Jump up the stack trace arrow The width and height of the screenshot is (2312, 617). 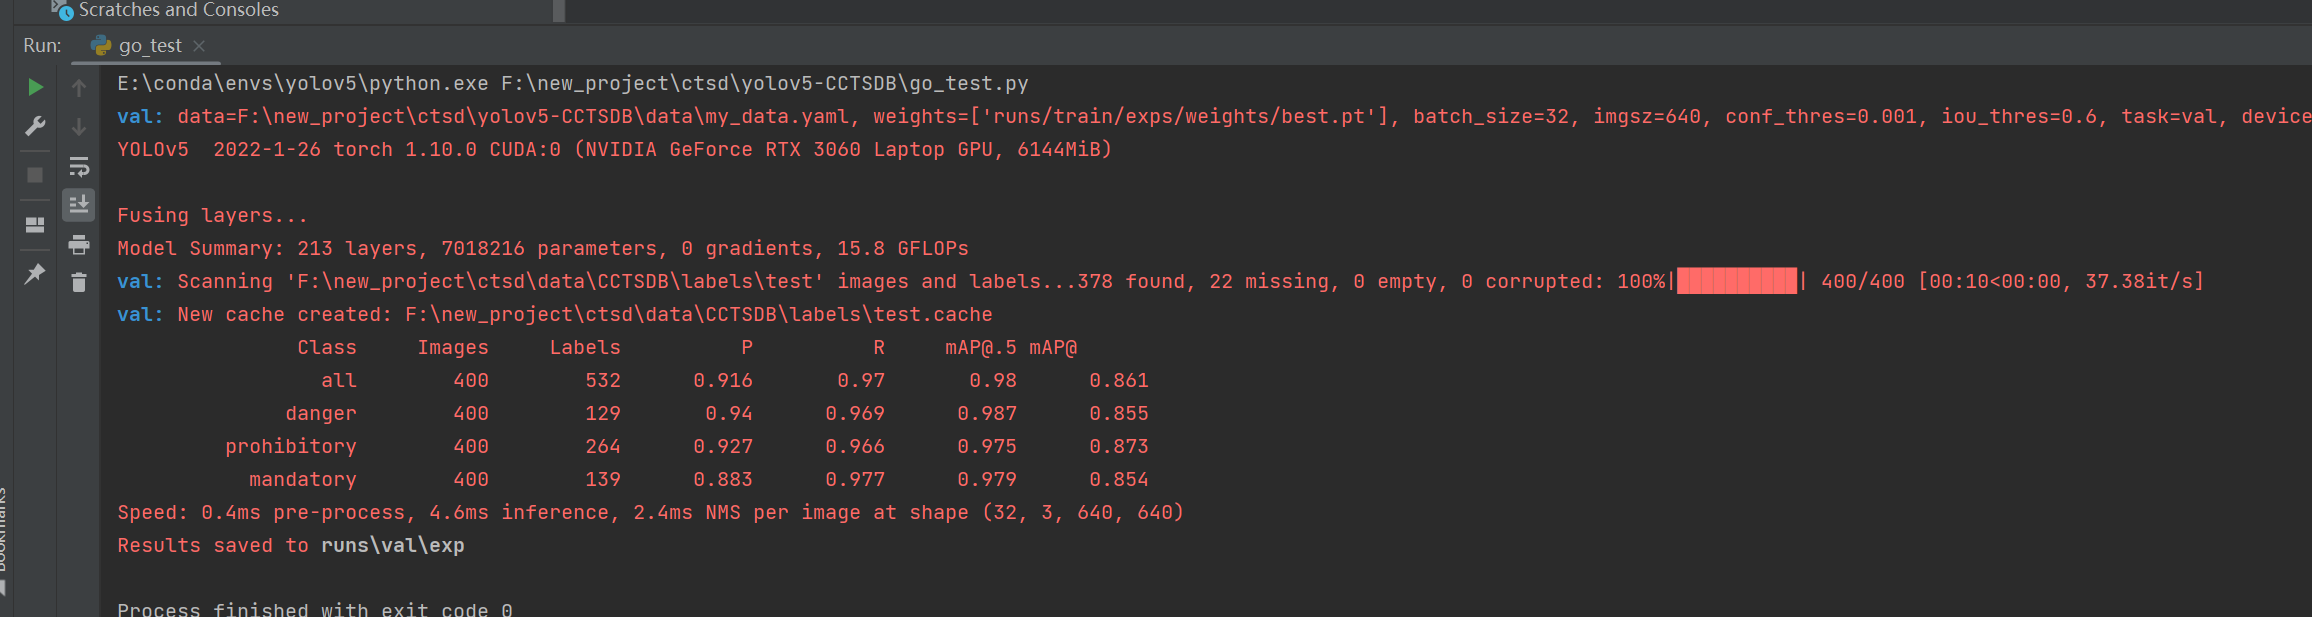pos(79,88)
